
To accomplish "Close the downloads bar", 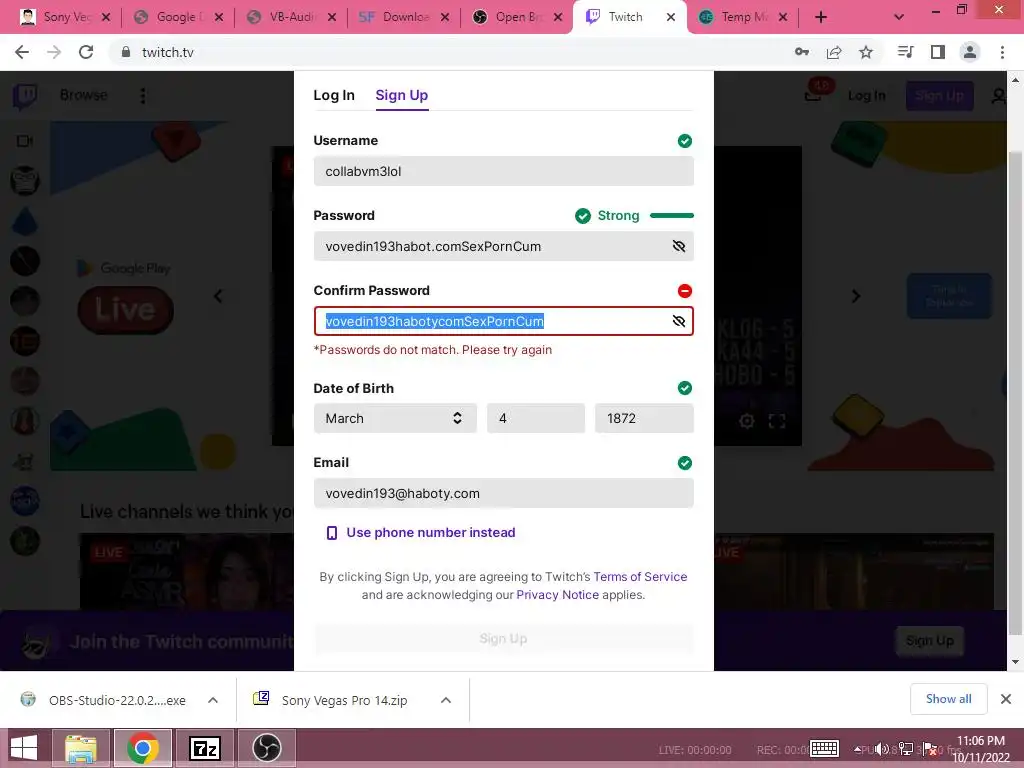I will coord(1006,699).
